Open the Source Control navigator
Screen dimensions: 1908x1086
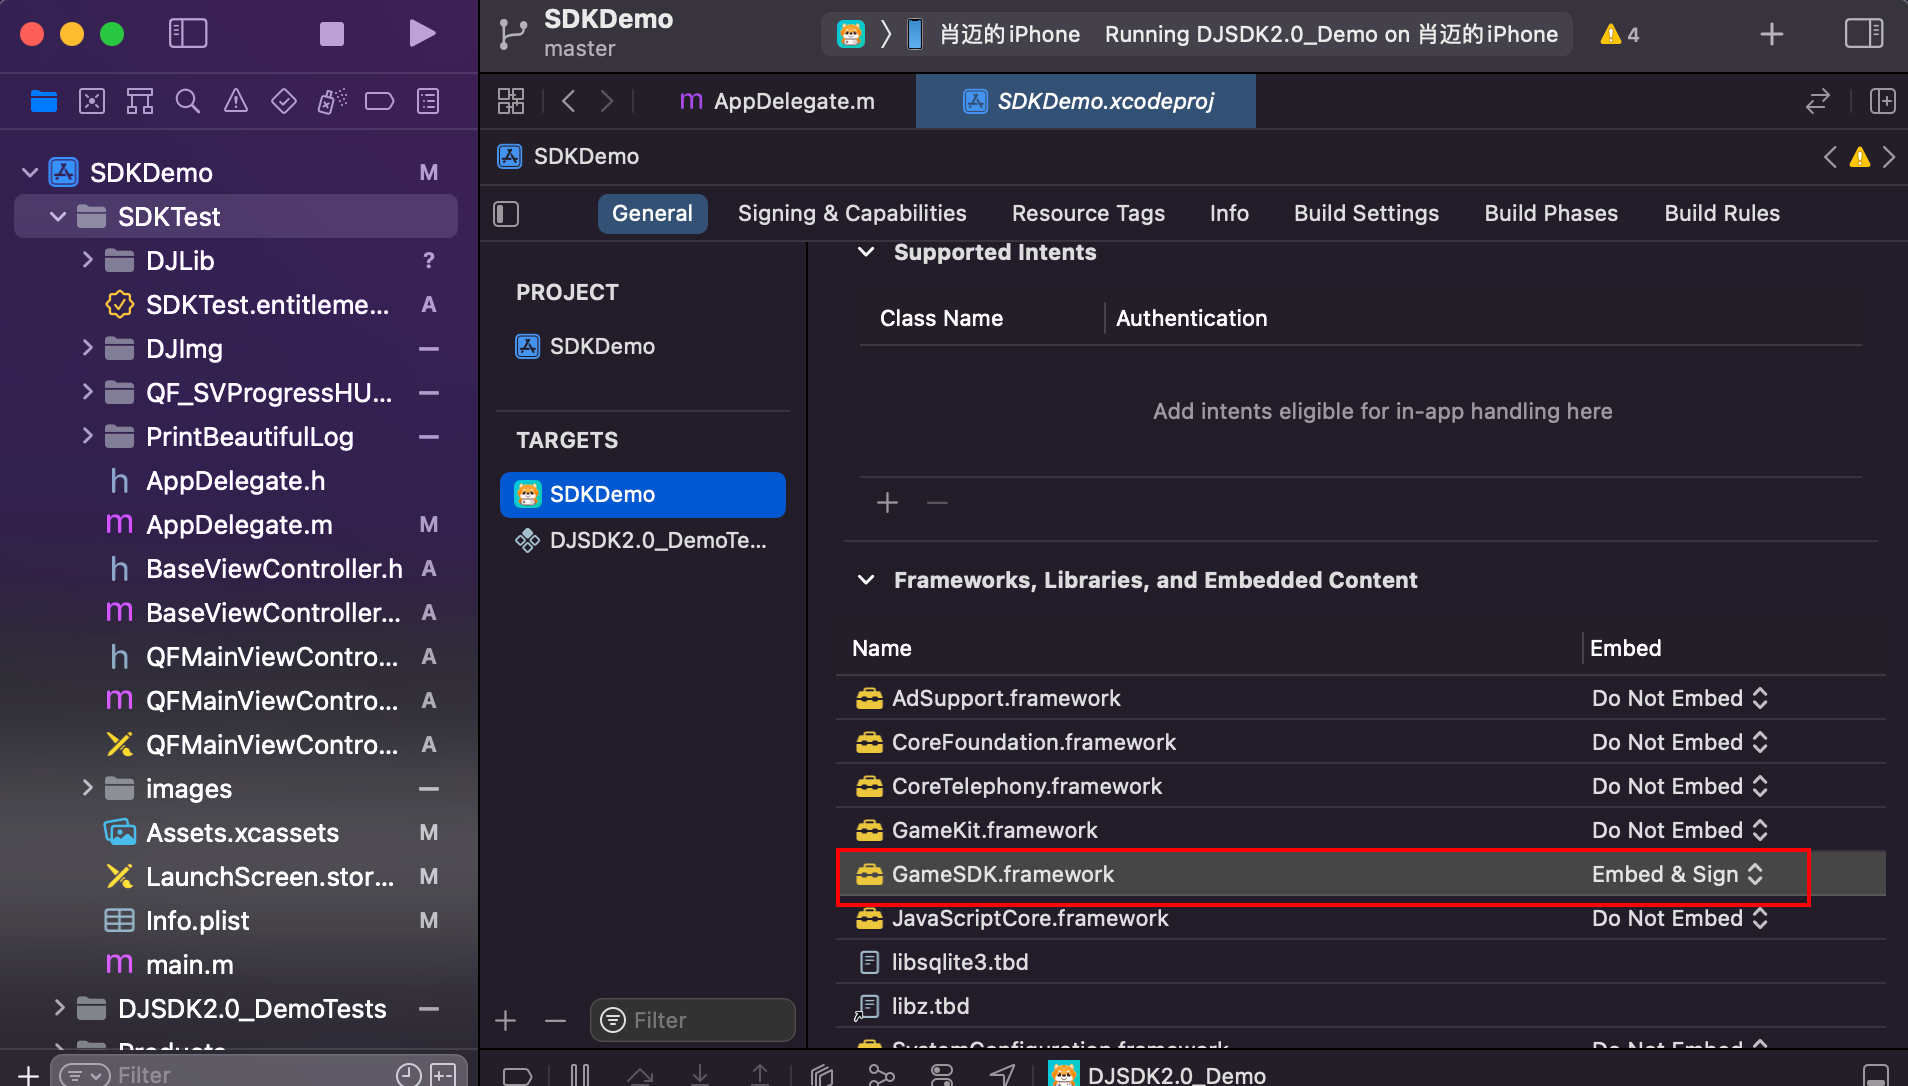(x=92, y=101)
